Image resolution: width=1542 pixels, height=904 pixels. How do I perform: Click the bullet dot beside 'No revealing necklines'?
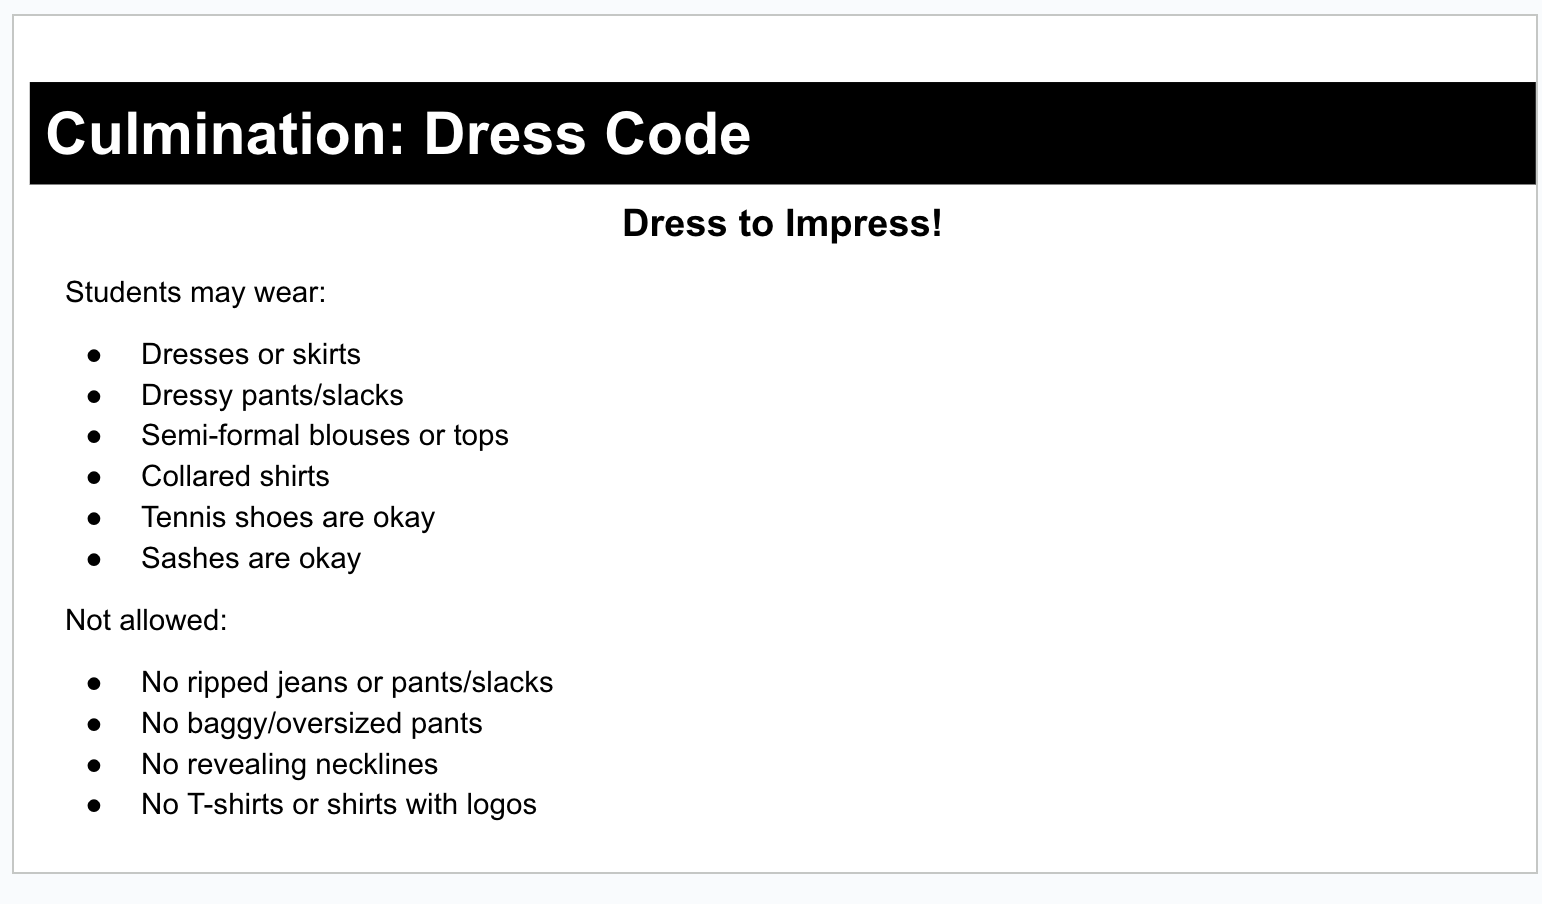(95, 765)
